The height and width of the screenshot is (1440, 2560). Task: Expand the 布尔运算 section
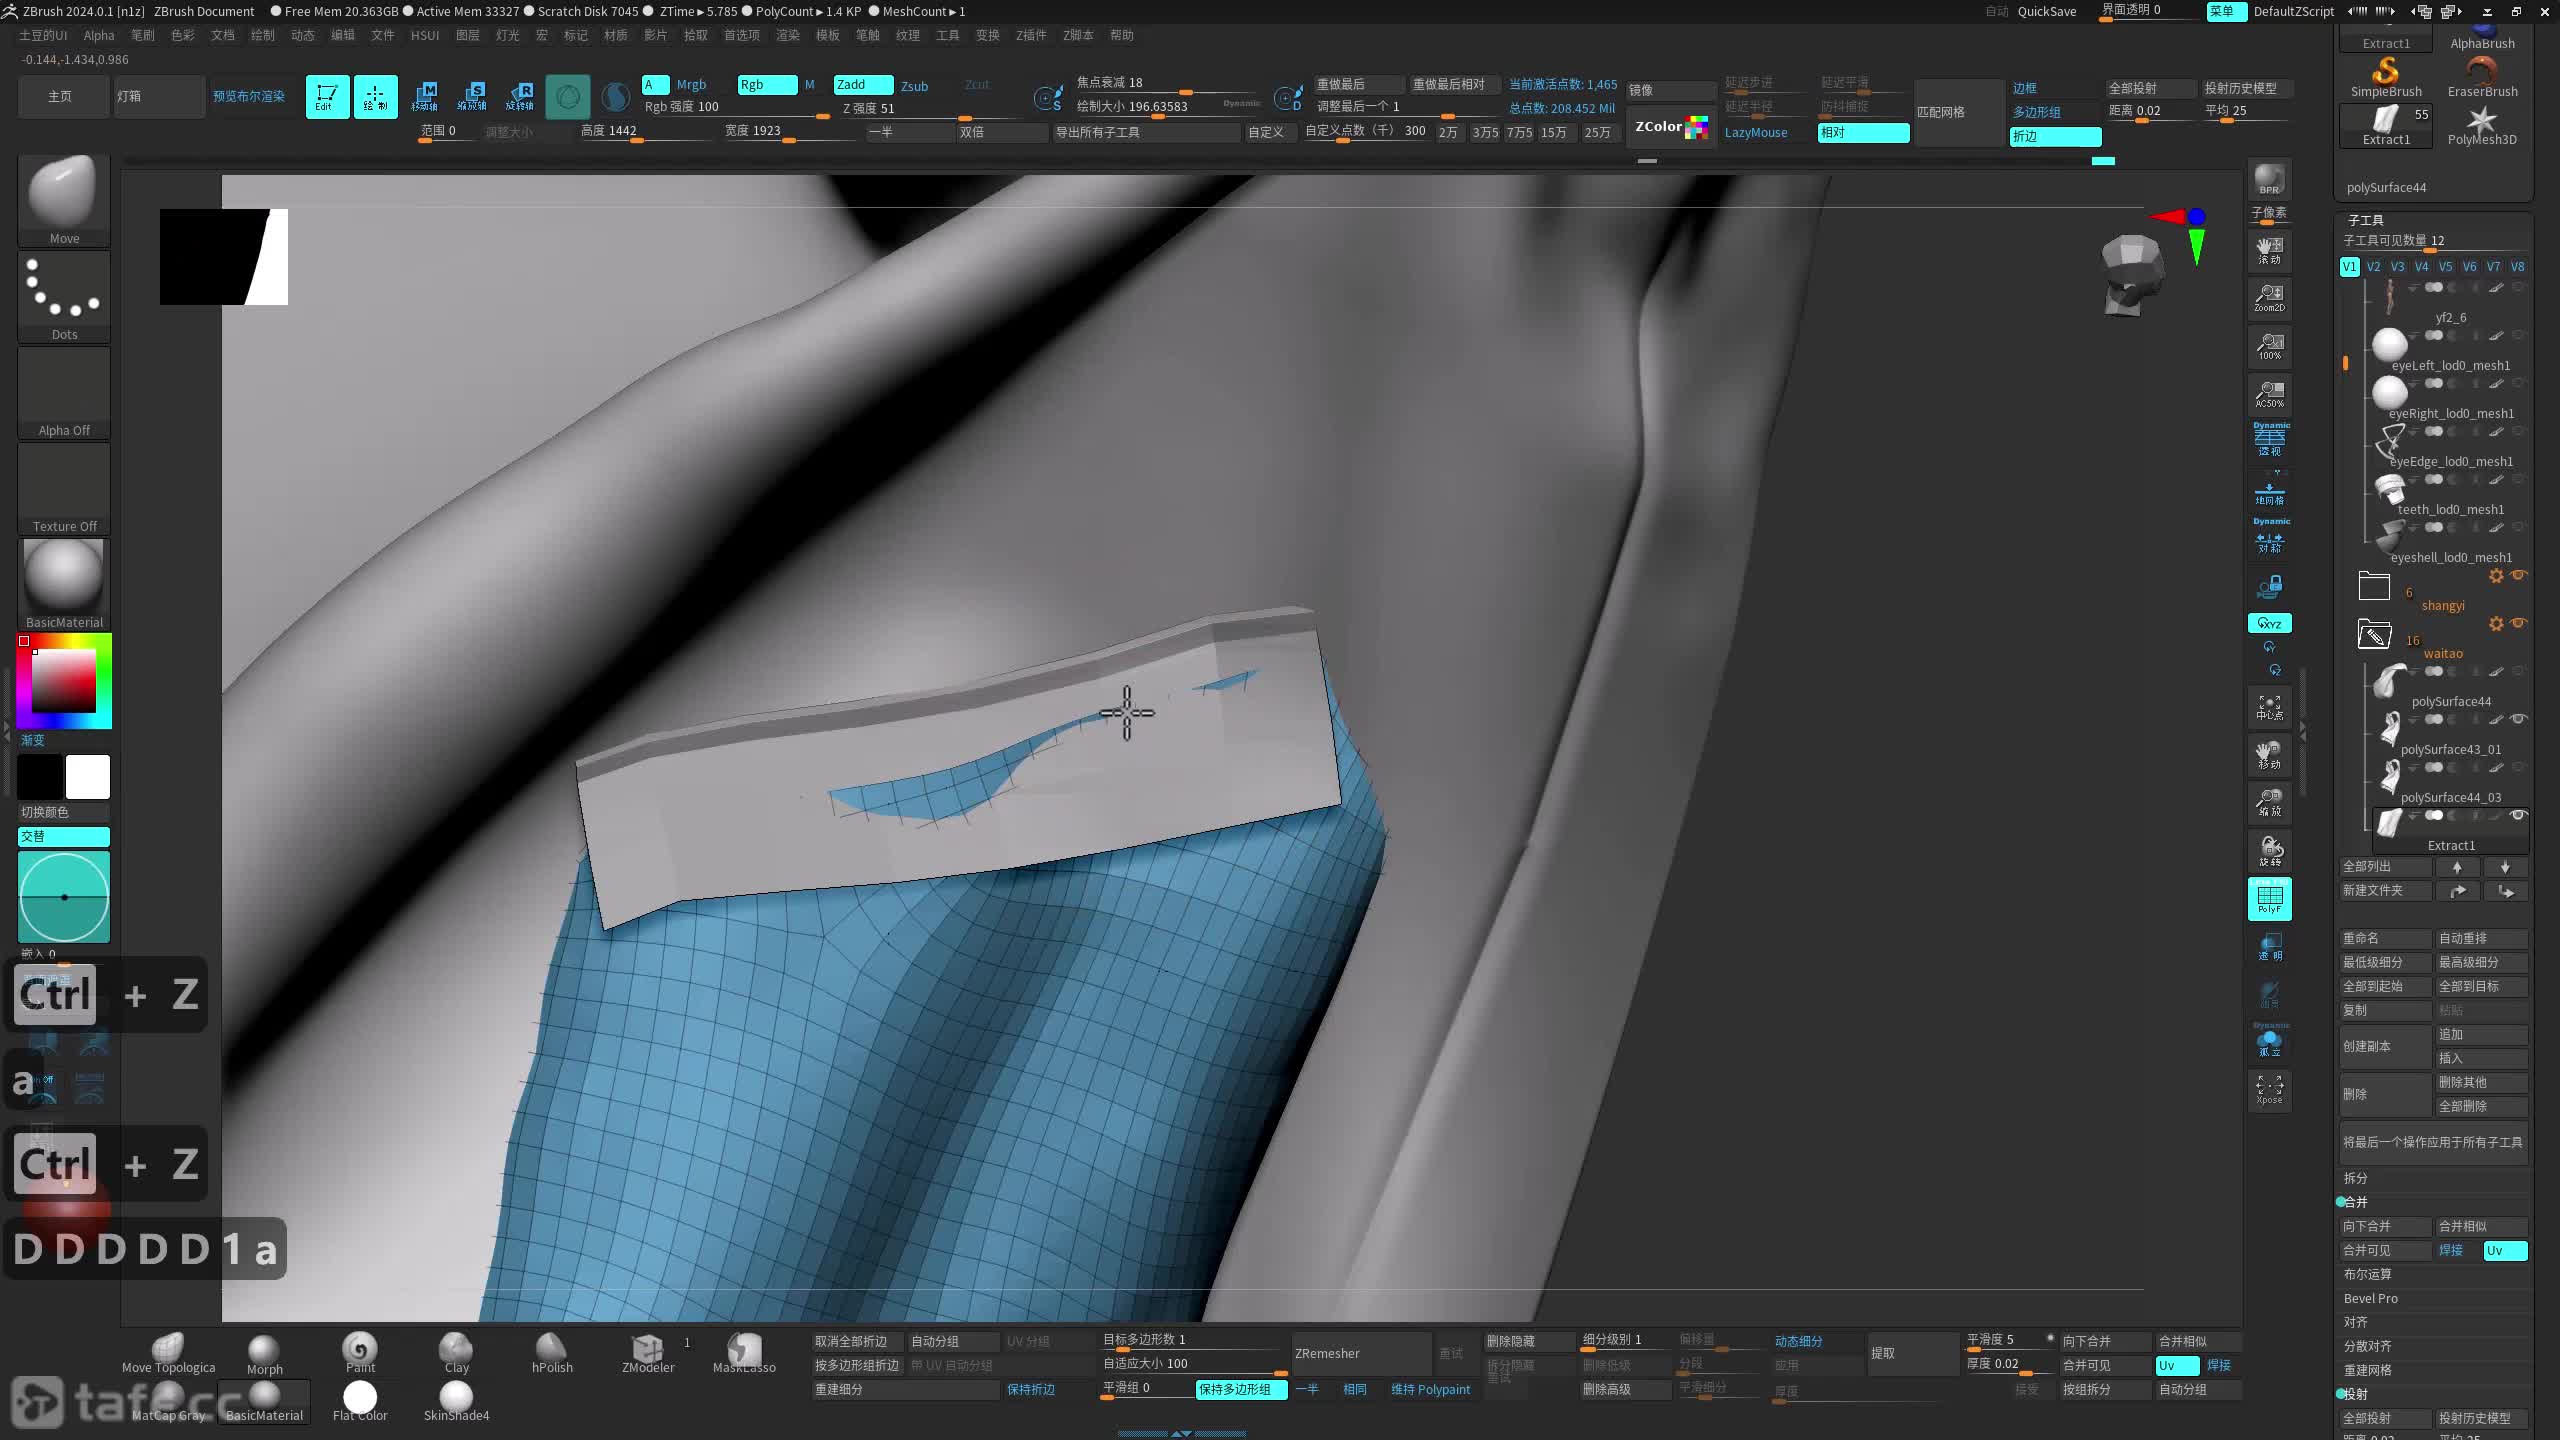pos(2367,1274)
